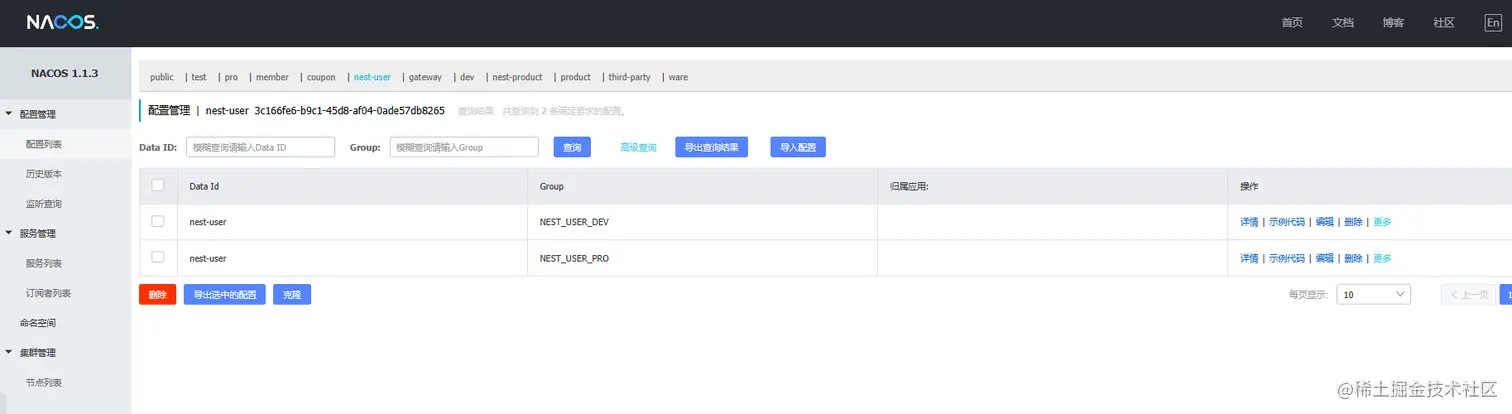Open 高级查询 advanced search
Viewport: 1512px width, 414px height.
[x=638, y=147]
